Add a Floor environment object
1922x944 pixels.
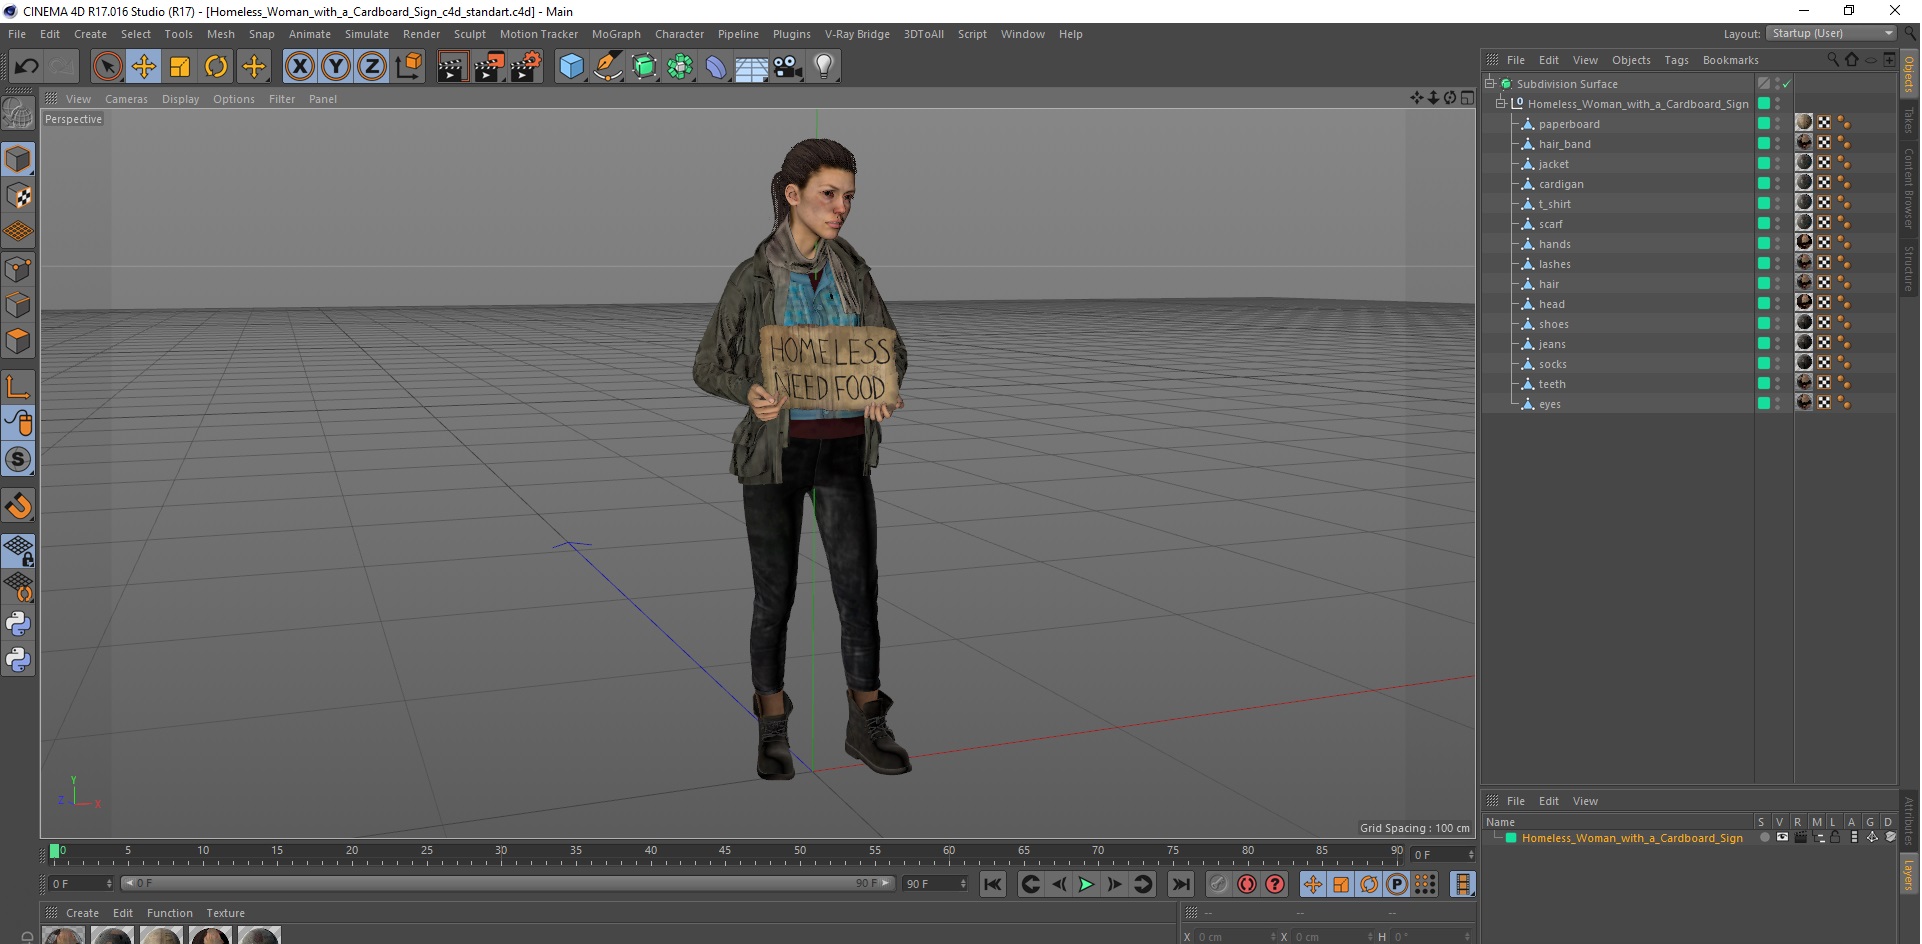tap(752, 67)
